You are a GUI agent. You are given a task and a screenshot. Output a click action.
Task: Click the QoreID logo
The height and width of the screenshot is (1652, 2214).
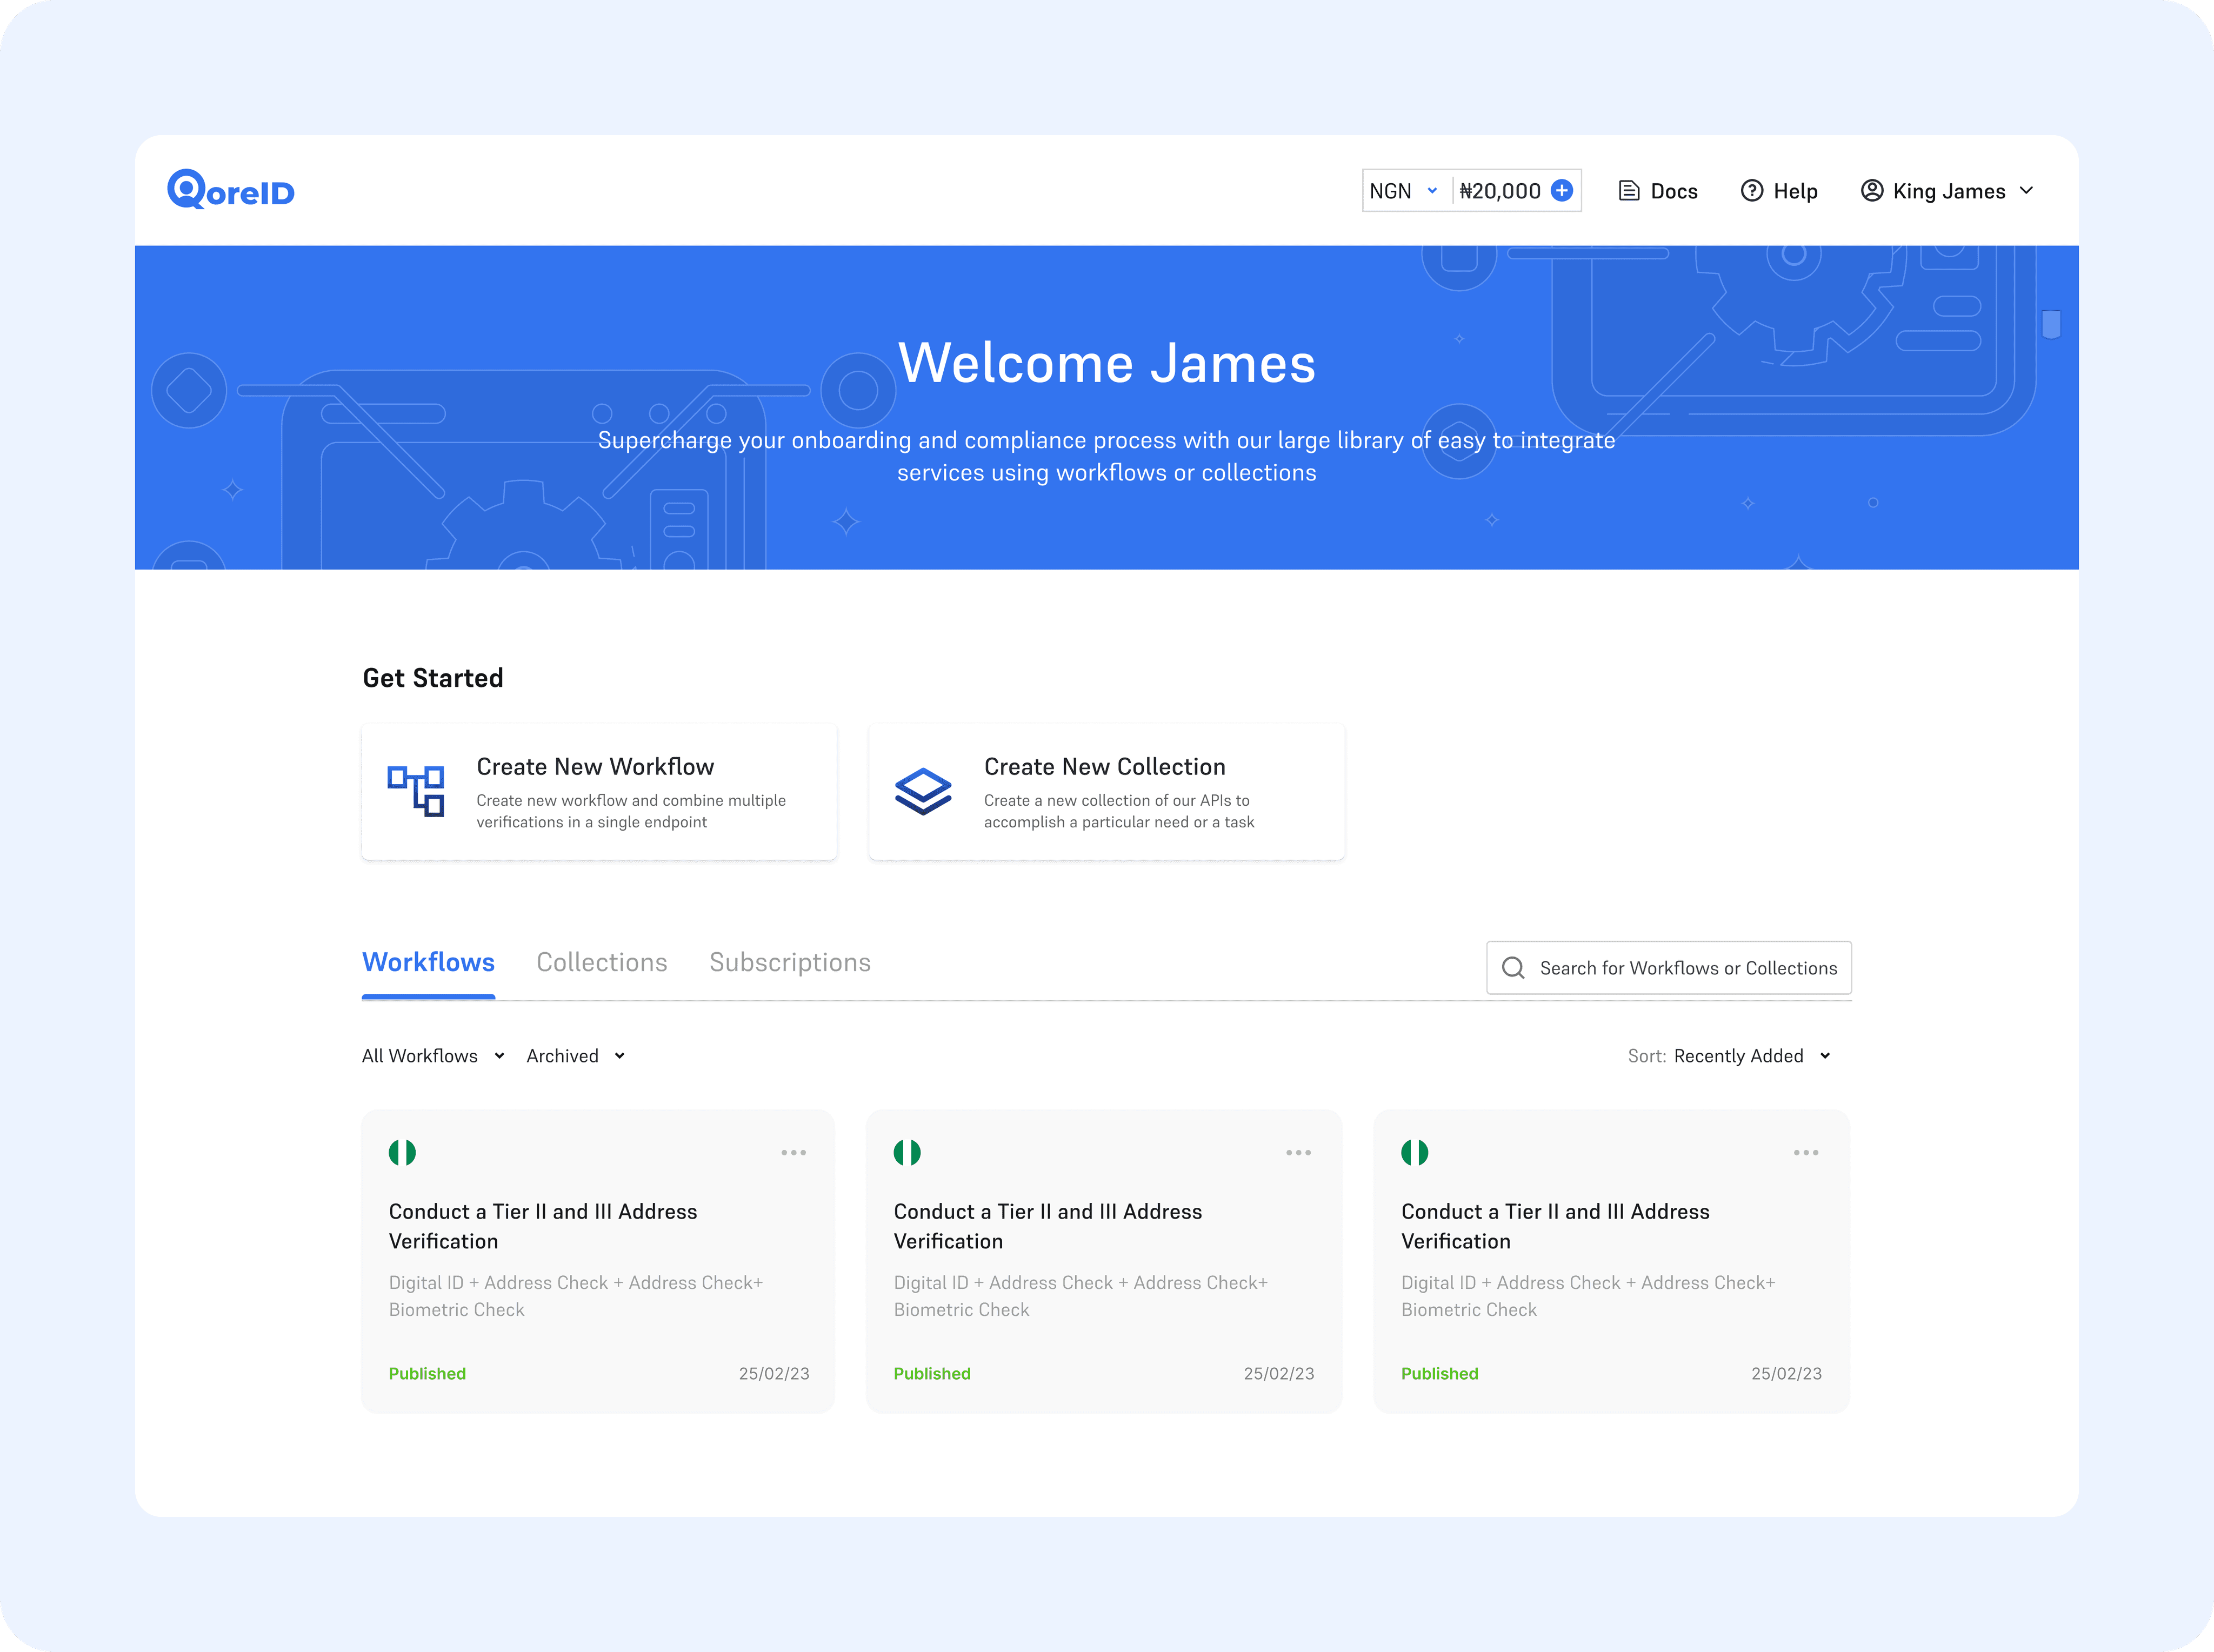click(231, 190)
